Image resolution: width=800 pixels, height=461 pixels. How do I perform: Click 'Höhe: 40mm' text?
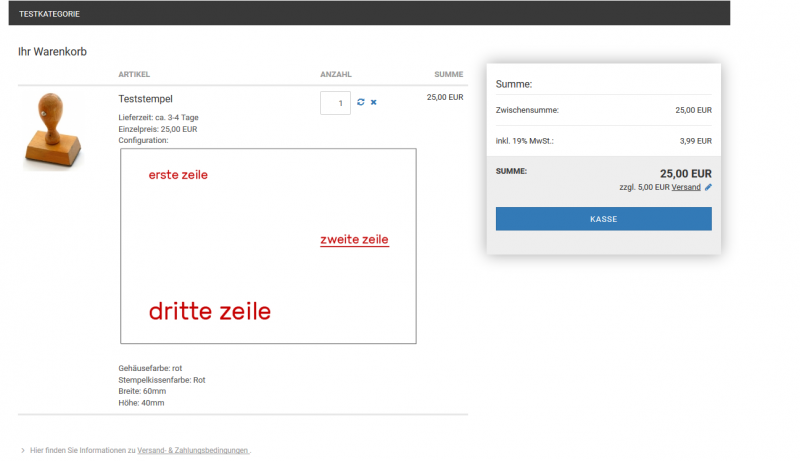[x=141, y=403]
